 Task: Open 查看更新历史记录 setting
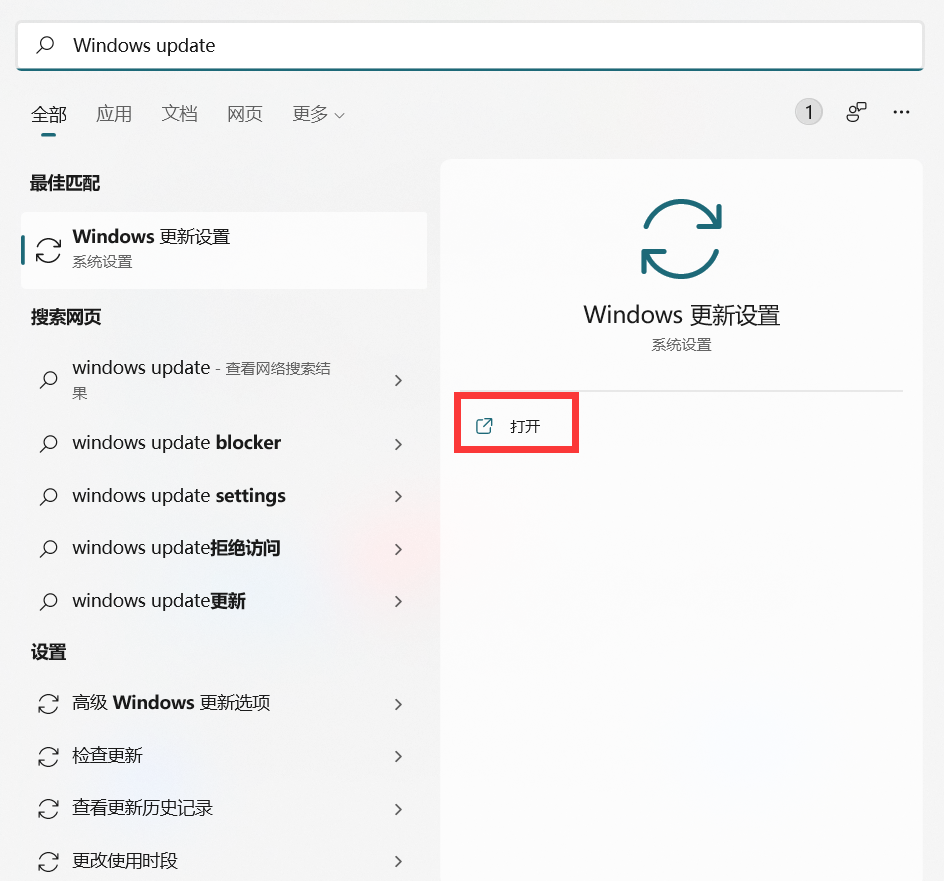pos(224,808)
